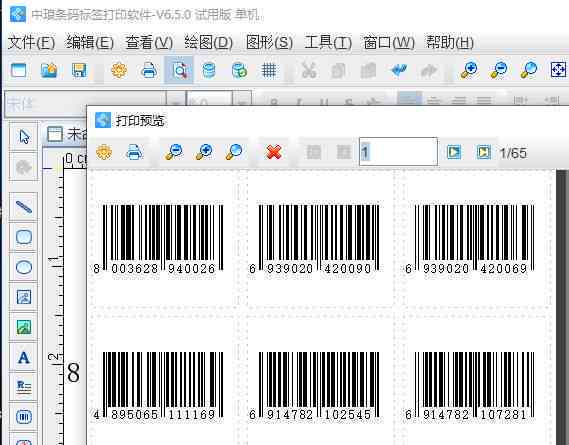This screenshot has height=445, width=569.
Task: Close print preview with red X
Action: tap(274, 152)
